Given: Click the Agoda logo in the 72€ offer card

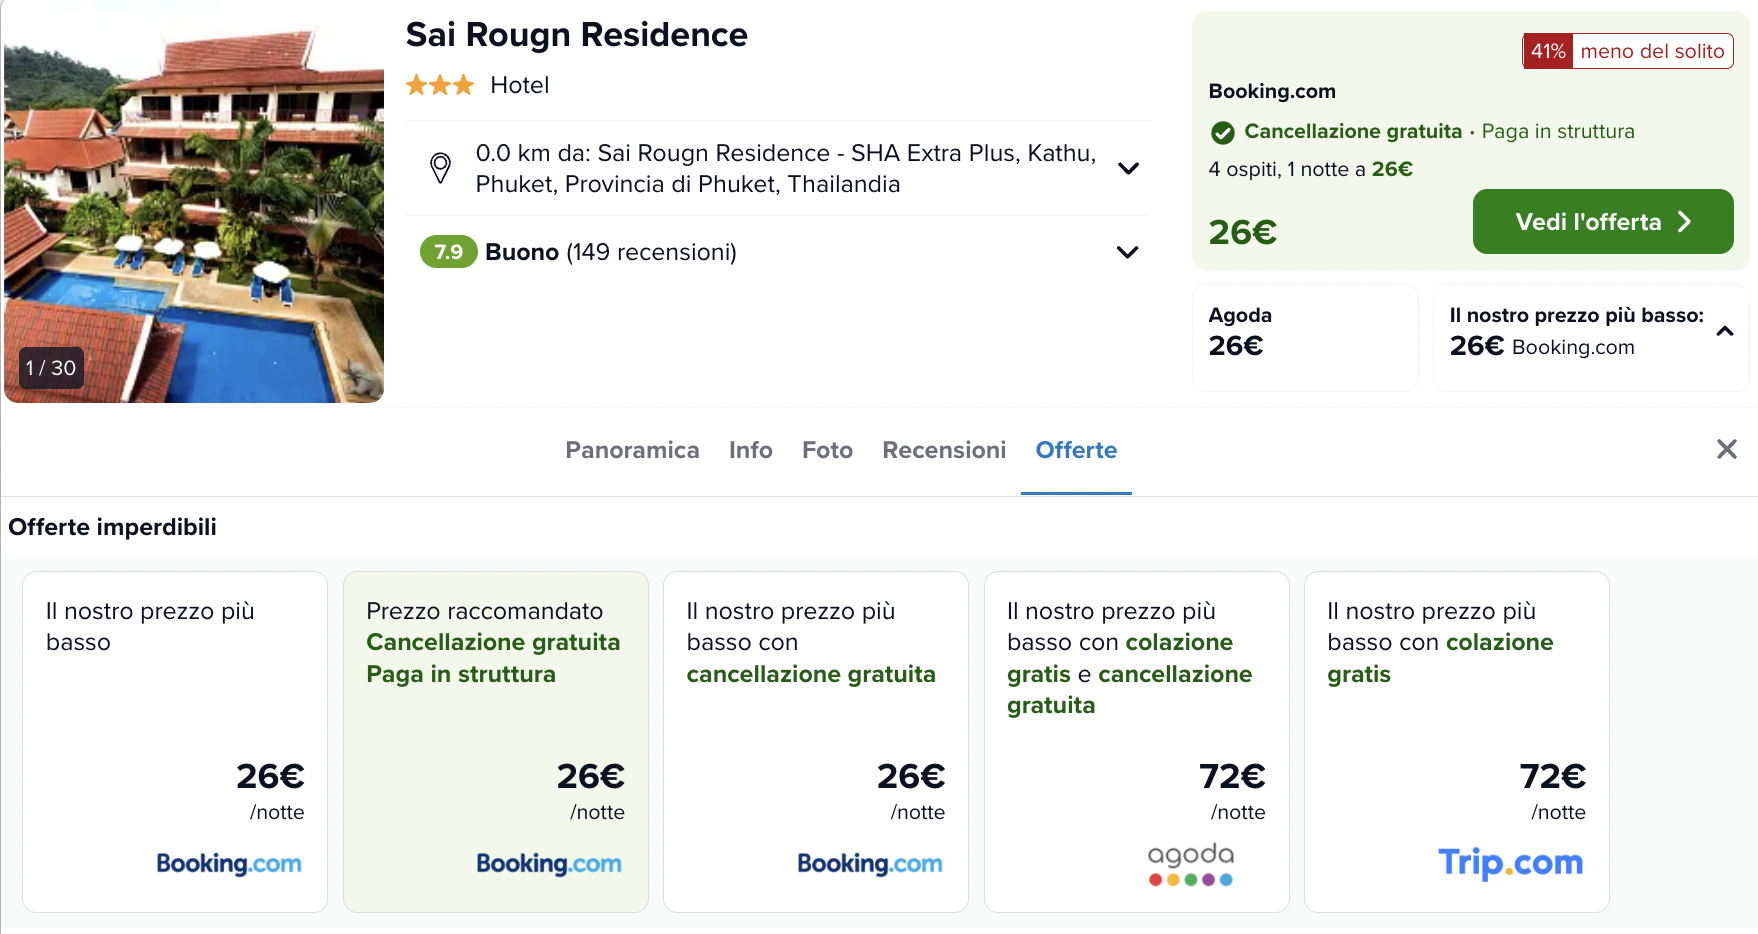Looking at the screenshot, I should (x=1190, y=864).
